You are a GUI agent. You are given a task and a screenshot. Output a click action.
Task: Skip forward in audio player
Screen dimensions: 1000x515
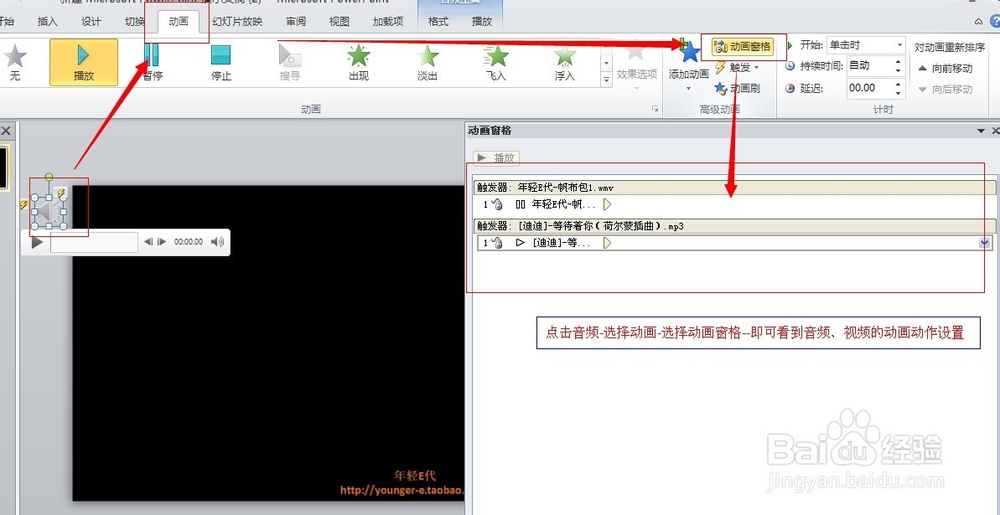pyautogui.click(x=161, y=242)
